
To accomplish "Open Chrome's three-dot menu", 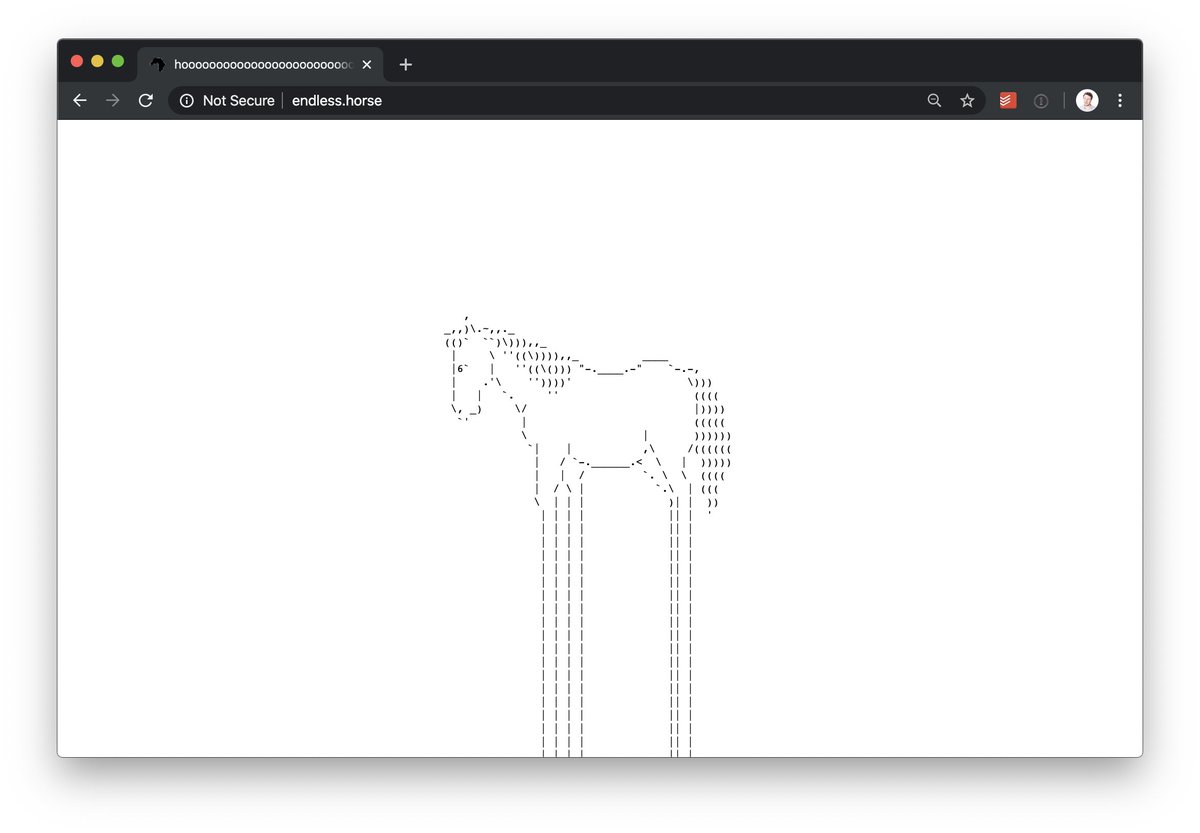I will [1120, 101].
